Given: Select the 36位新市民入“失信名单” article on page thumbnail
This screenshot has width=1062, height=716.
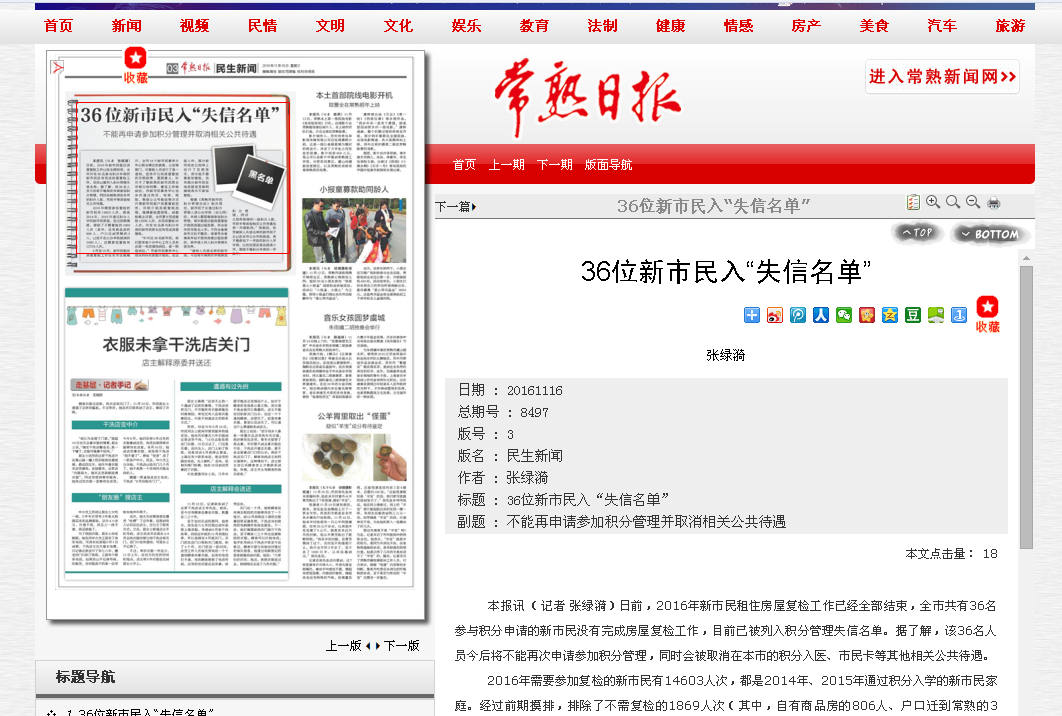Looking at the screenshot, I should [x=182, y=177].
